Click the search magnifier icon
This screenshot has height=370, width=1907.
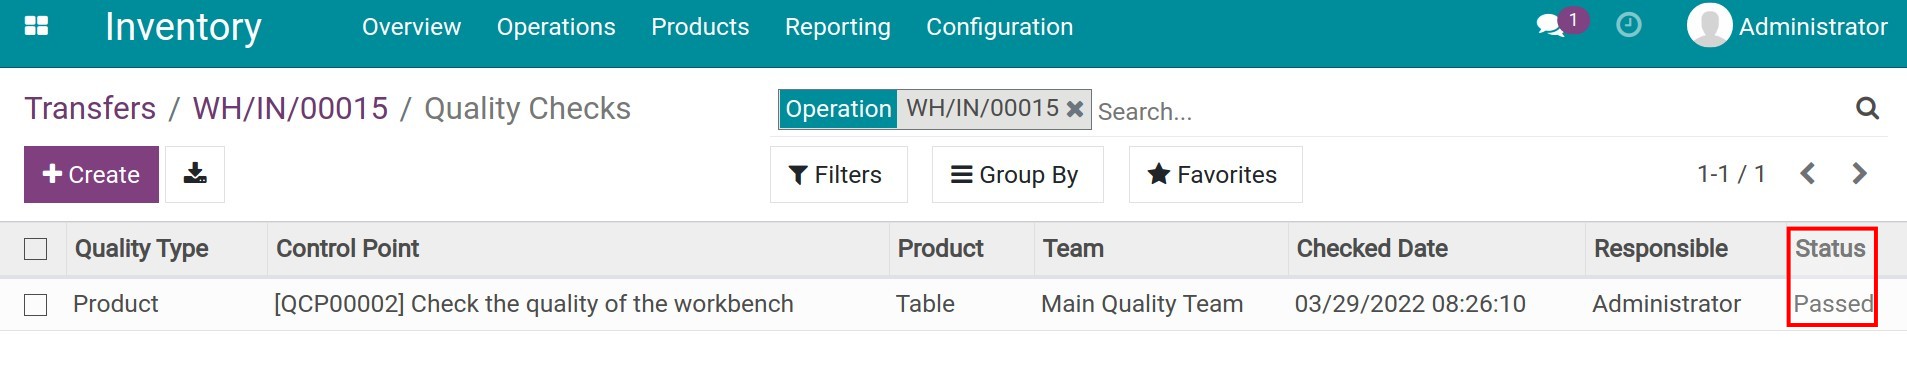coord(1867,108)
